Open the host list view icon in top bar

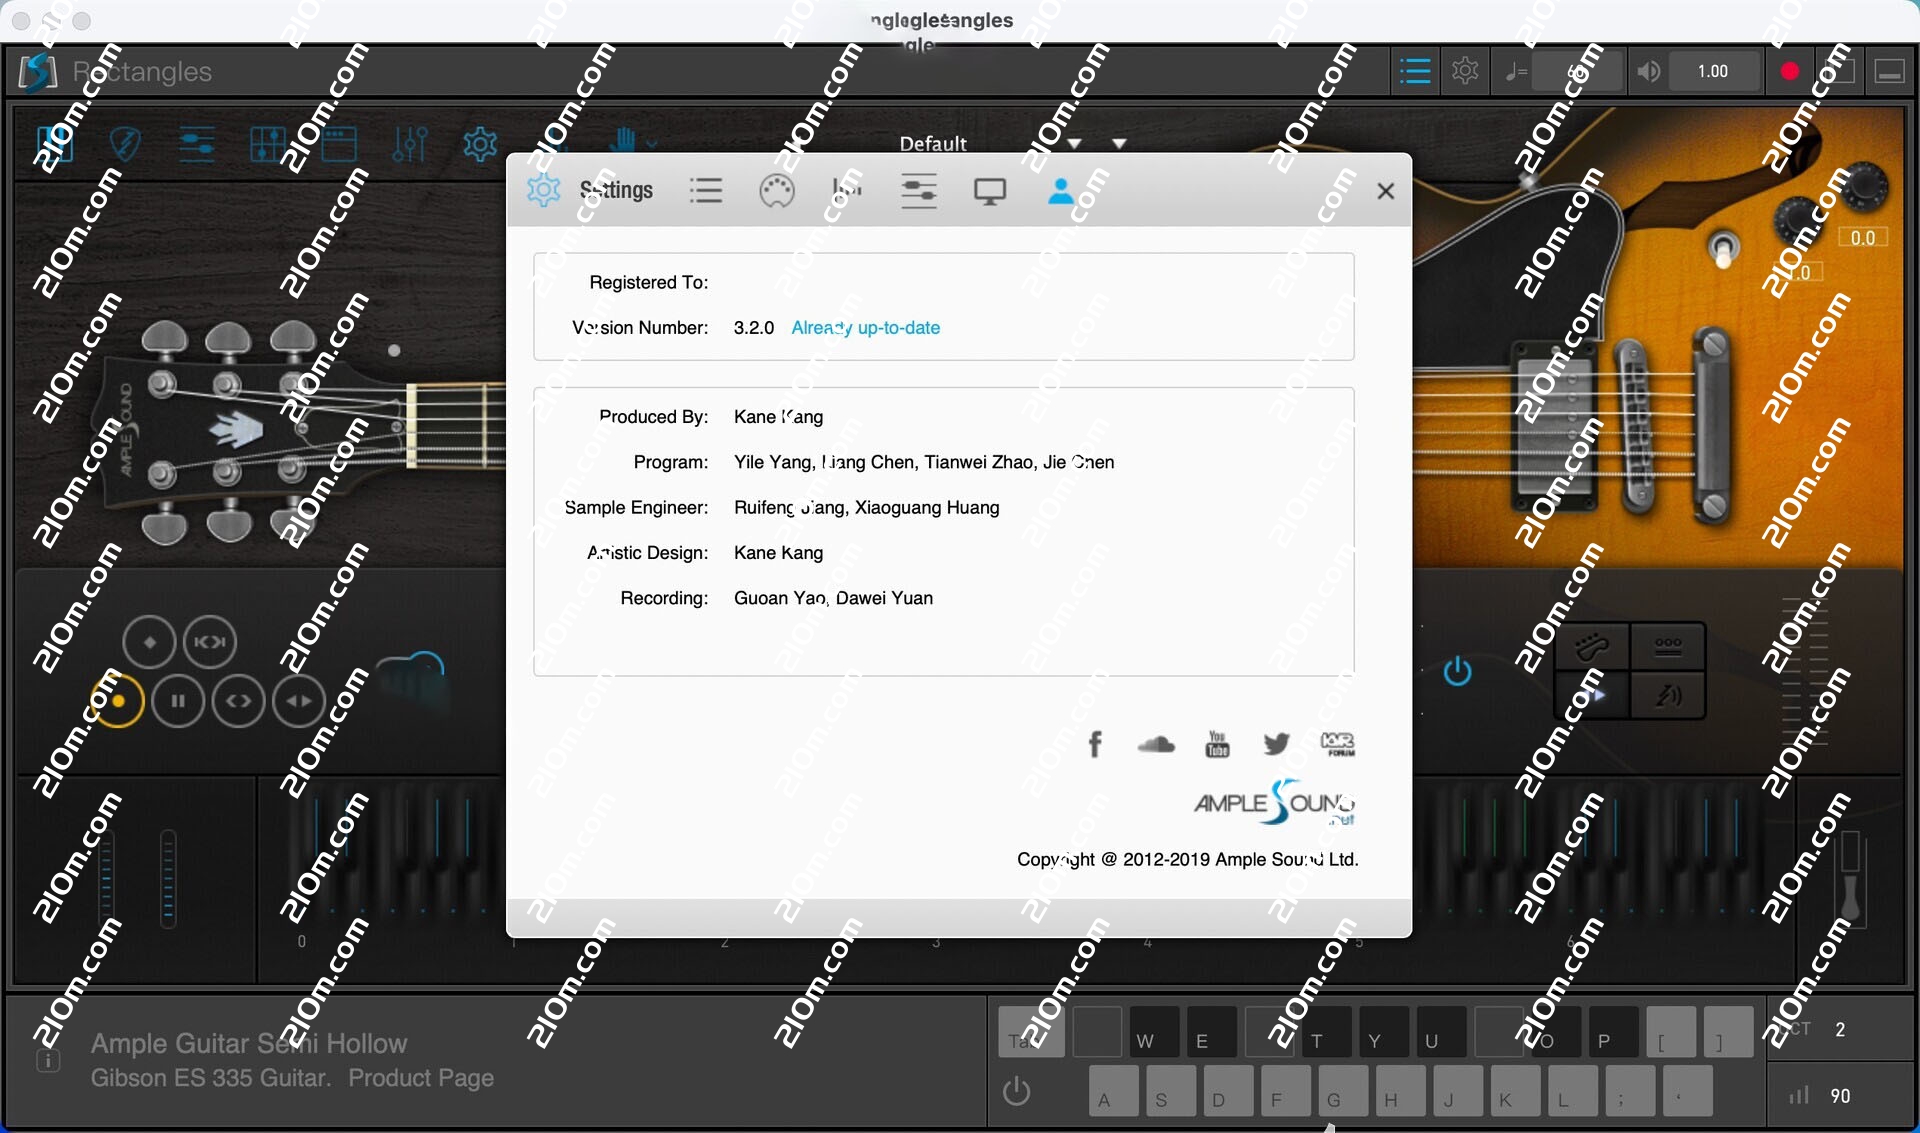pos(1415,71)
